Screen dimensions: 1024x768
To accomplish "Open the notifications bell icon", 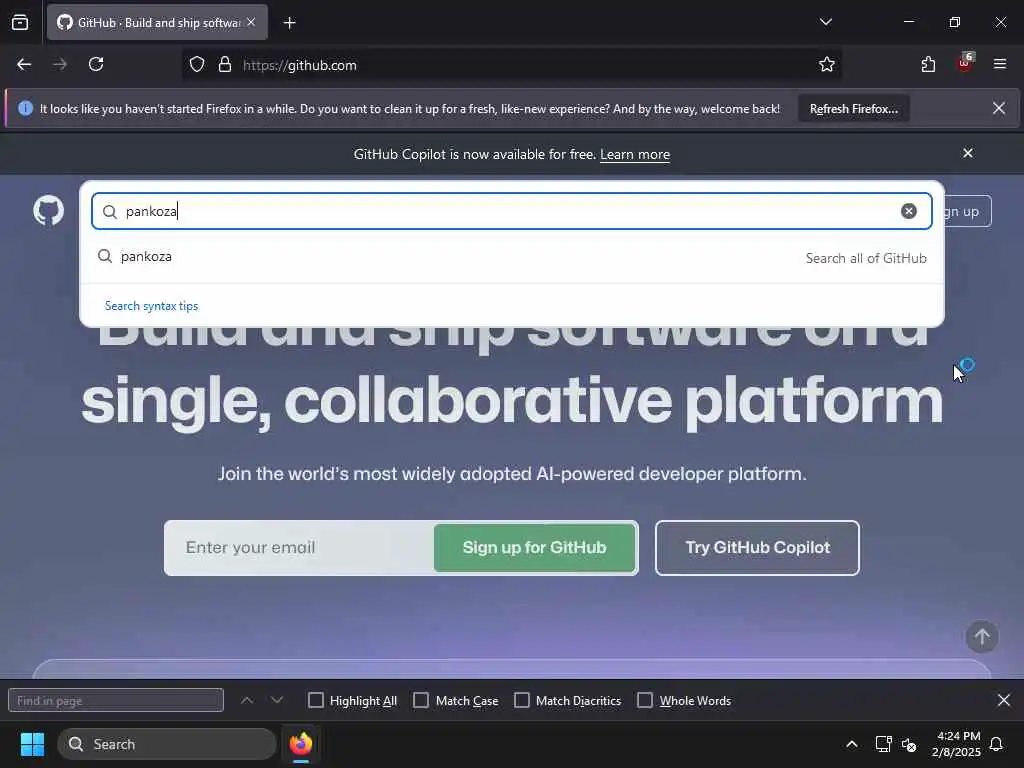I will click(x=997, y=744).
